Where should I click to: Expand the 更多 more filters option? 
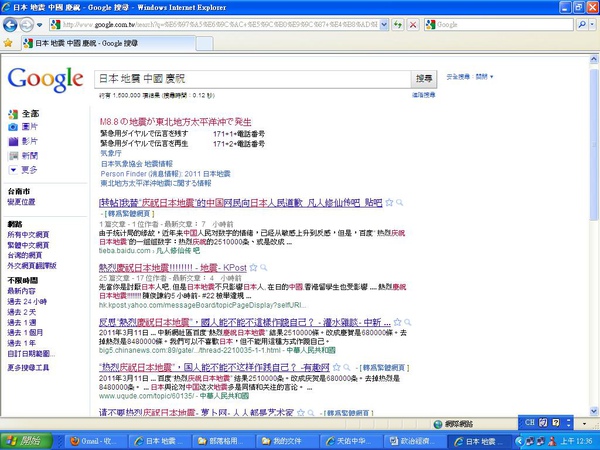[29, 170]
